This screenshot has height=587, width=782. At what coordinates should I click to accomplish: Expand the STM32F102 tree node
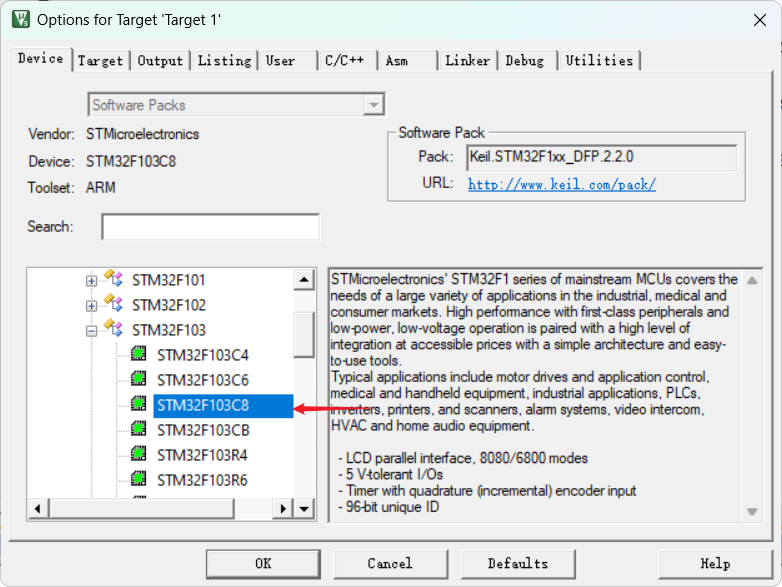pyautogui.click(x=91, y=306)
